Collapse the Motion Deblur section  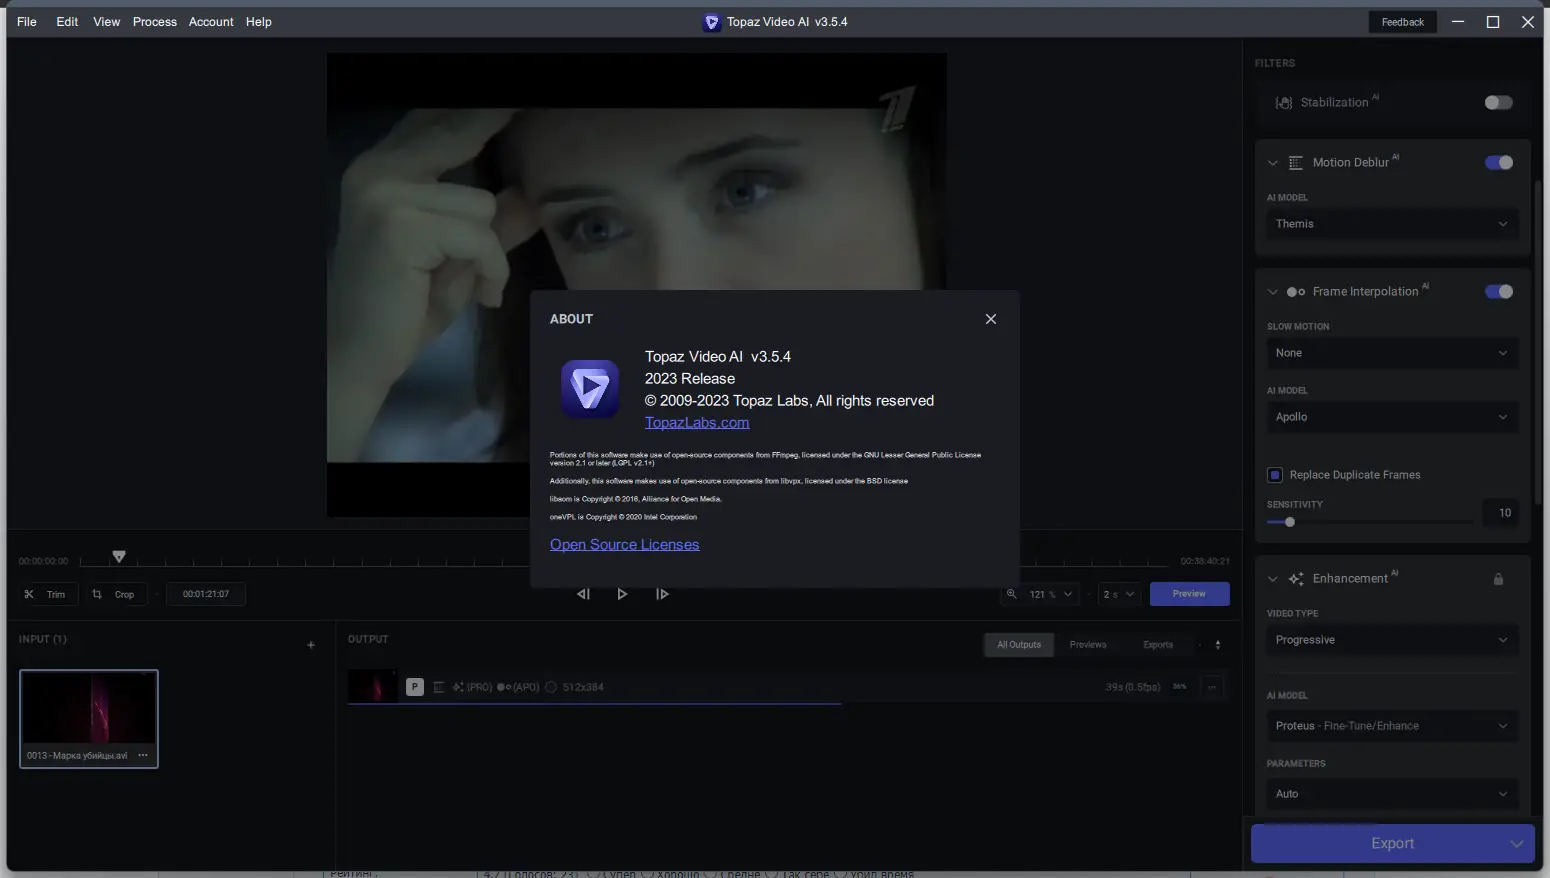1273,163
